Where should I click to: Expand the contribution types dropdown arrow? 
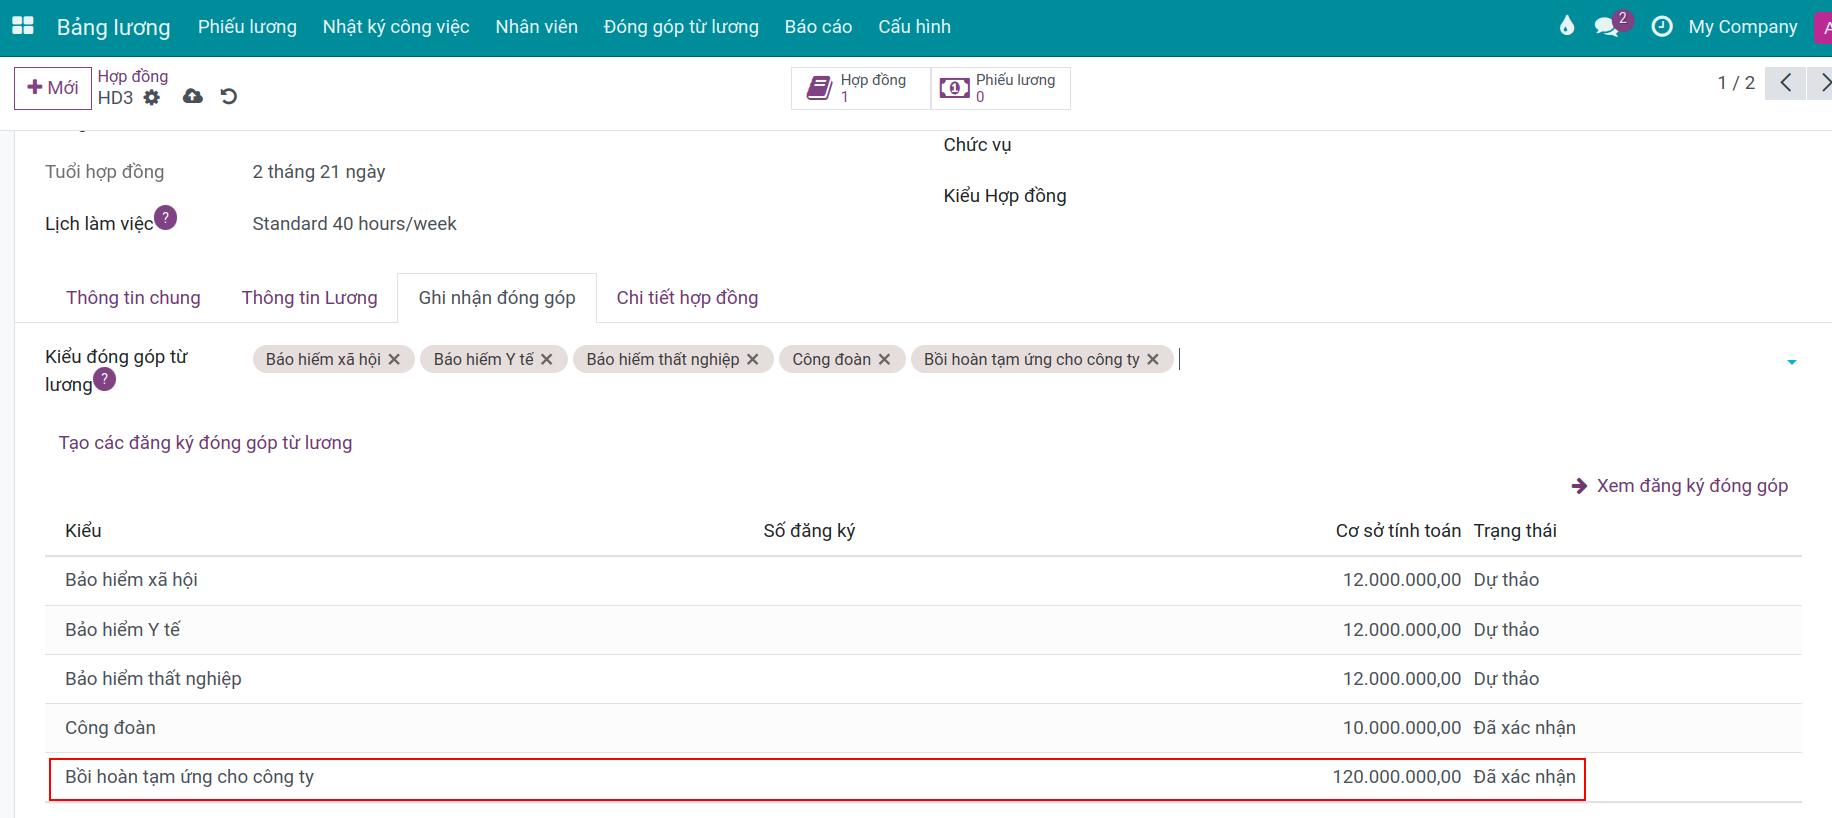coord(1792,362)
